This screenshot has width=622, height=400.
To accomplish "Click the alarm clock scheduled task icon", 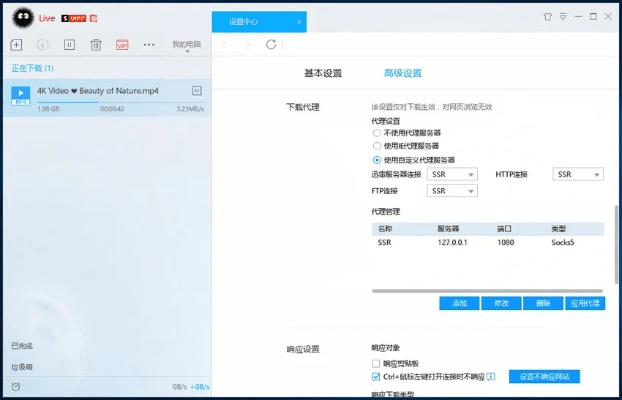I will tap(16, 385).
